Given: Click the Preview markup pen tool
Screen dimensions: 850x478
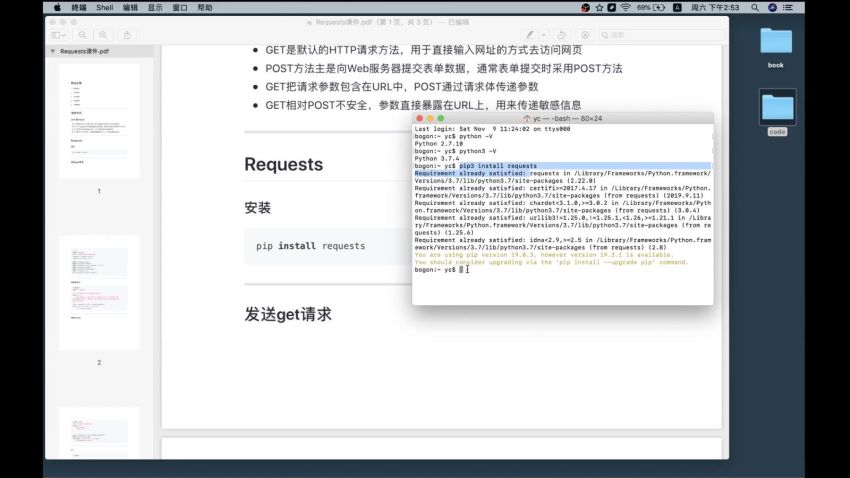Looking at the screenshot, I should pyautogui.click(x=530, y=35).
